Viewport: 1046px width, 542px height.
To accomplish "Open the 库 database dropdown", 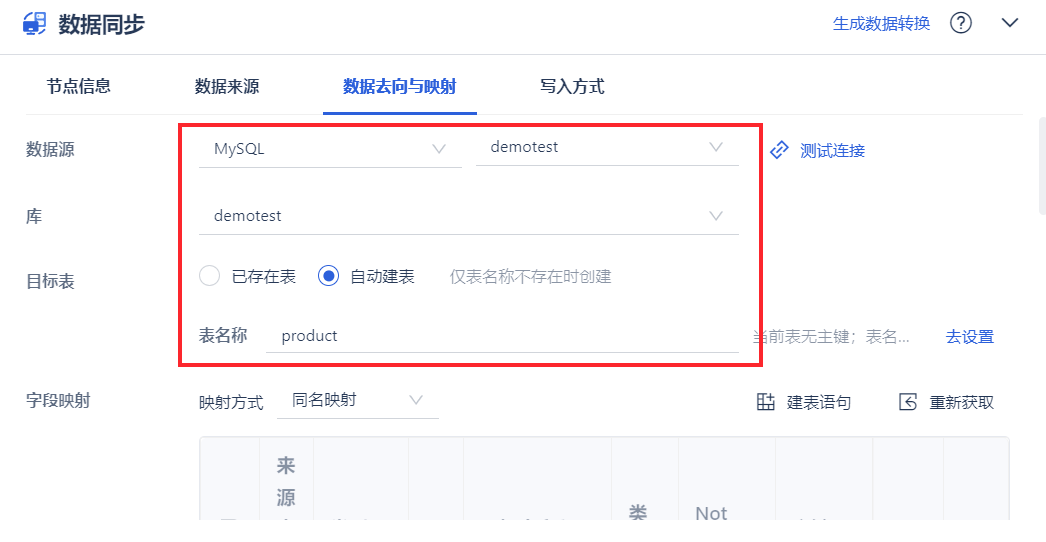I will click(468, 216).
